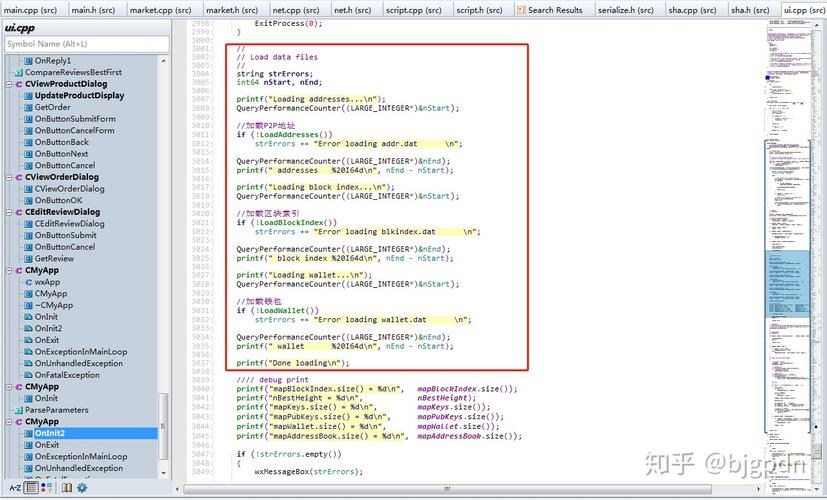
Task: Collapse the CMyApp node above ParseParameters
Action: [9, 387]
